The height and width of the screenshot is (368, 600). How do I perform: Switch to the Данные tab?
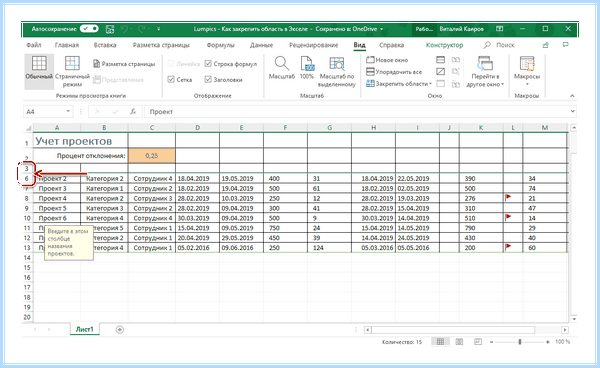tap(261, 45)
